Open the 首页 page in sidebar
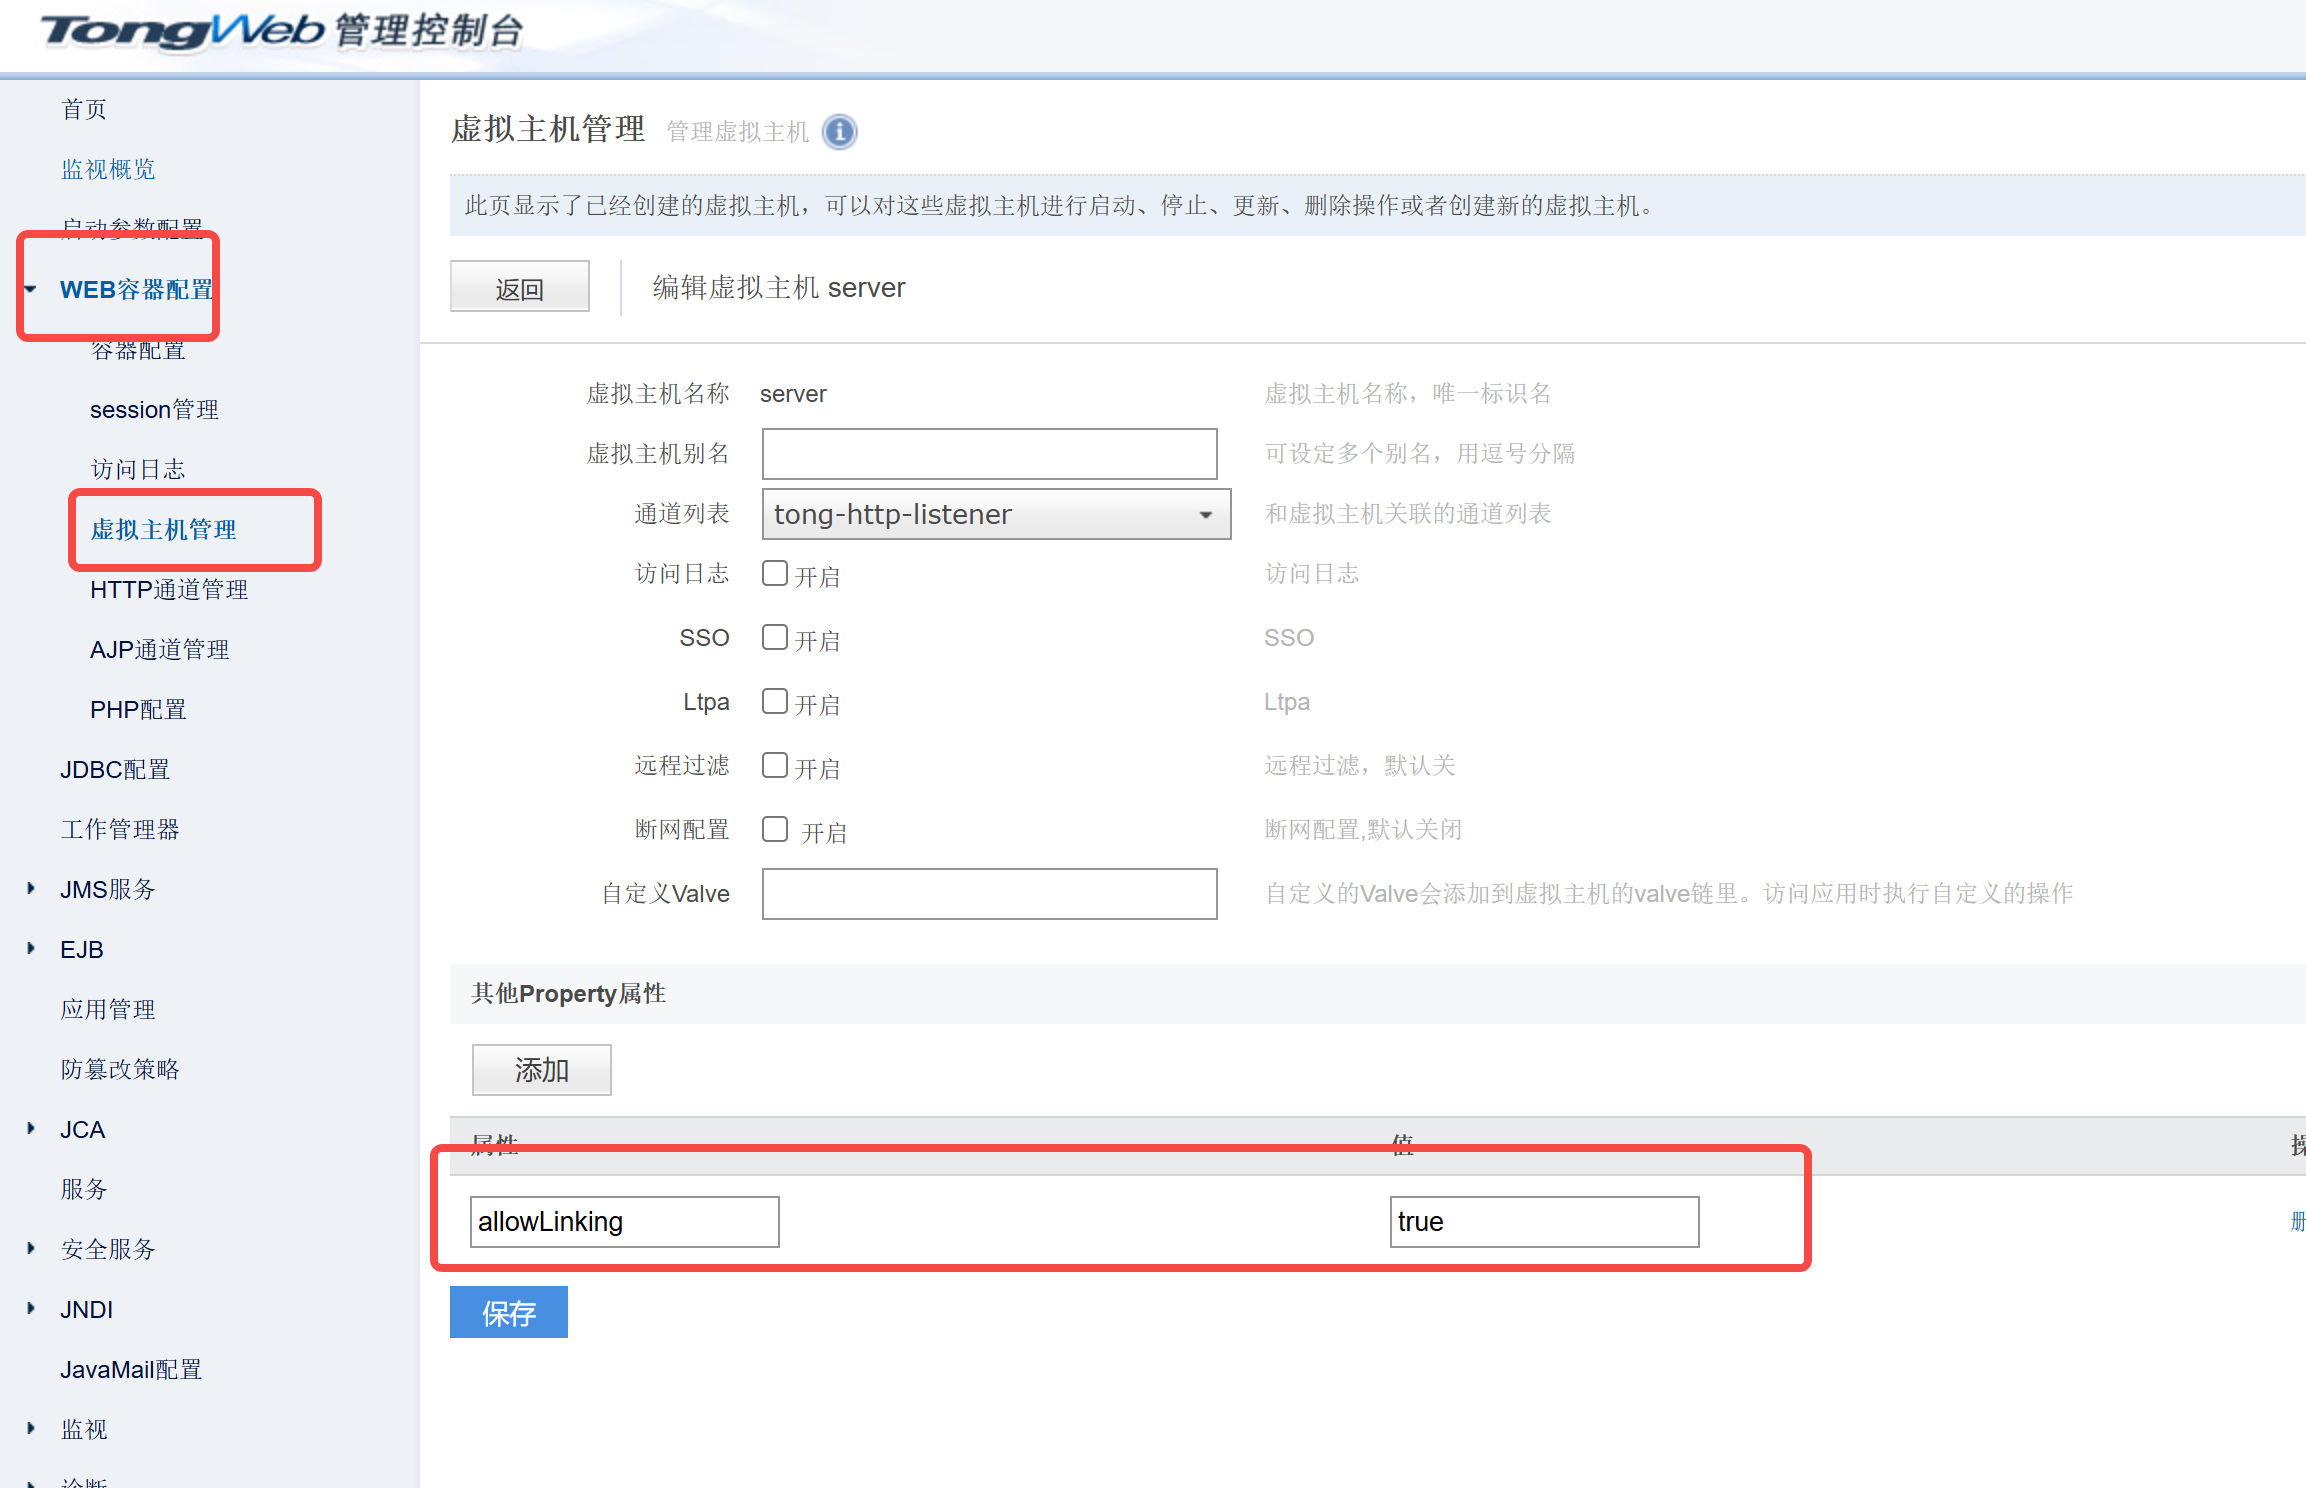This screenshot has height=1488, width=2306. [83, 108]
